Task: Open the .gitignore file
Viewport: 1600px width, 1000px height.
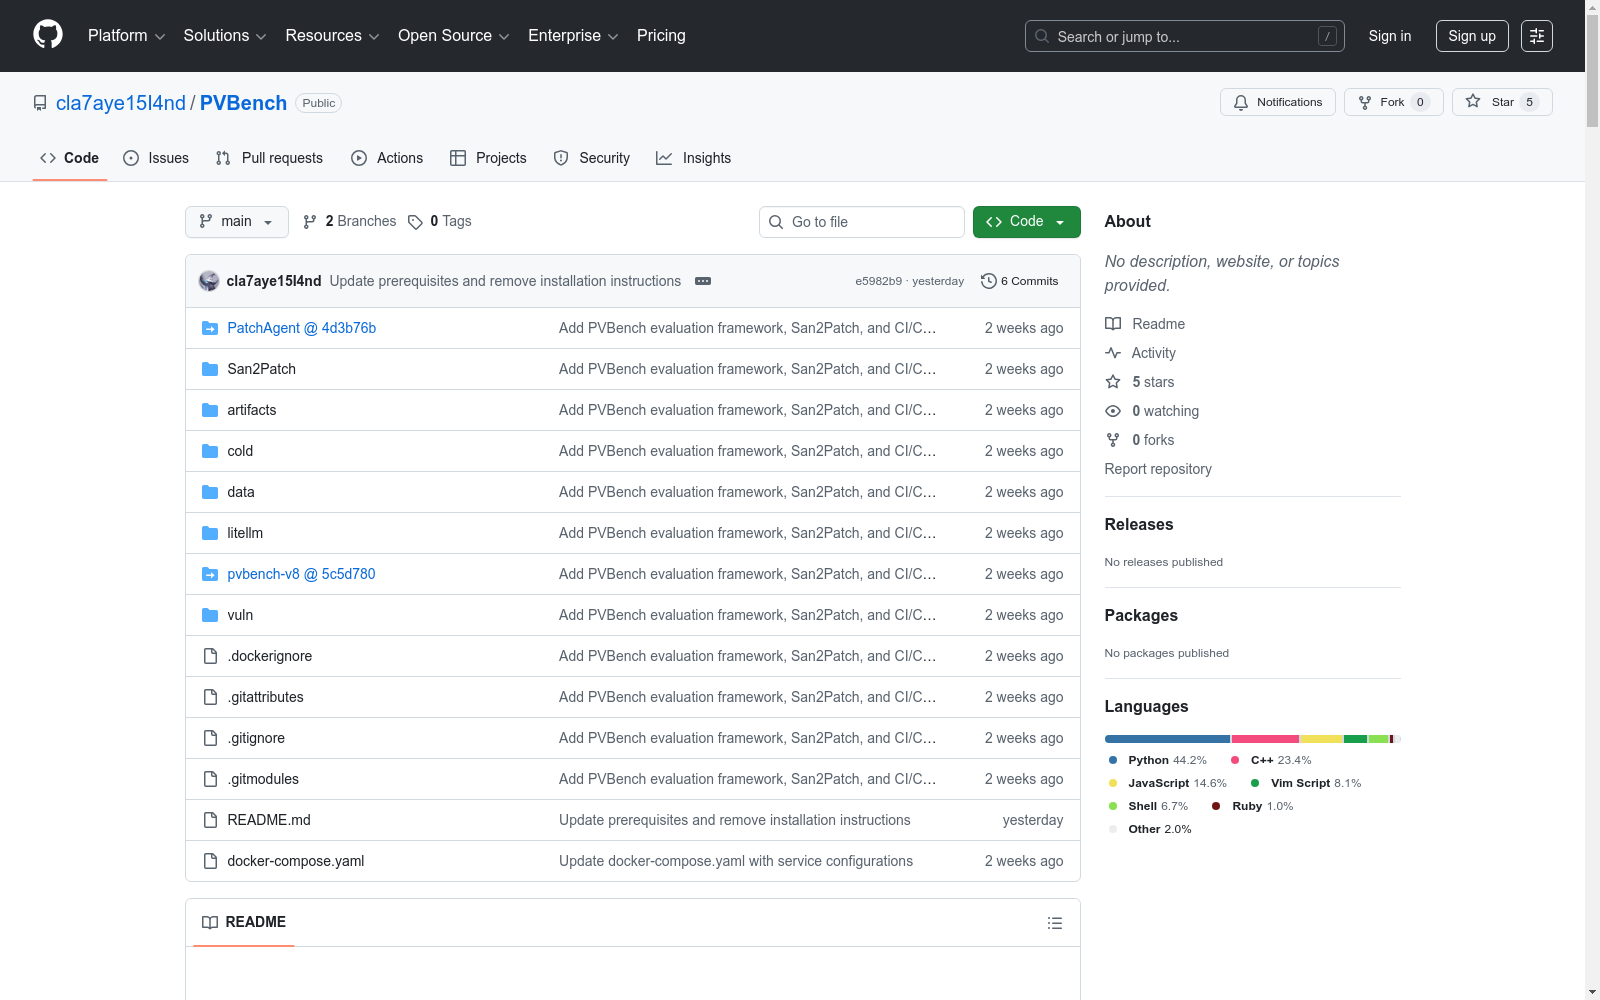Action: (x=256, y=738)
